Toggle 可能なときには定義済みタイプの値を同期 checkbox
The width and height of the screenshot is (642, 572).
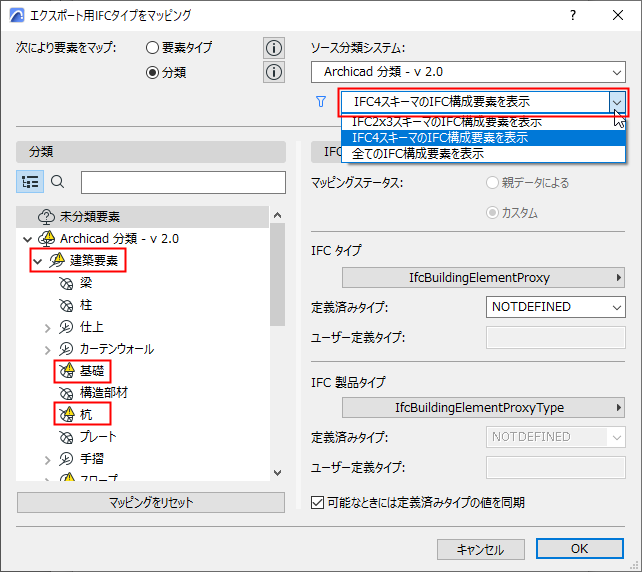[317, 502]
